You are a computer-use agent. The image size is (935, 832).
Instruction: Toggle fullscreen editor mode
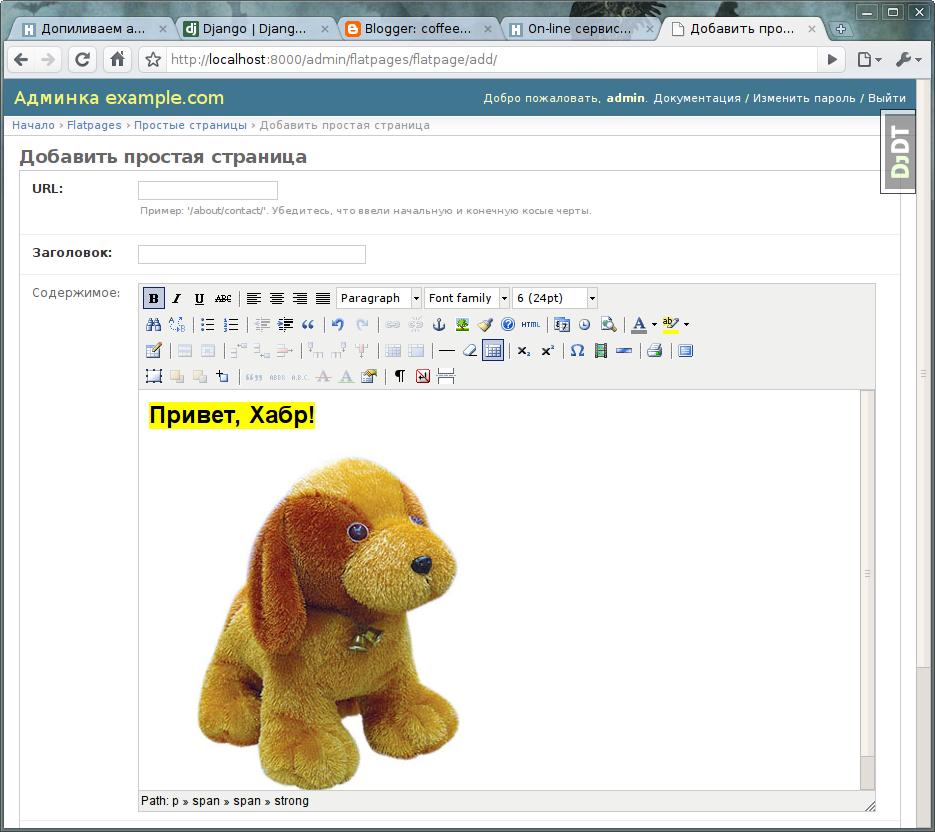pos(686,351)
